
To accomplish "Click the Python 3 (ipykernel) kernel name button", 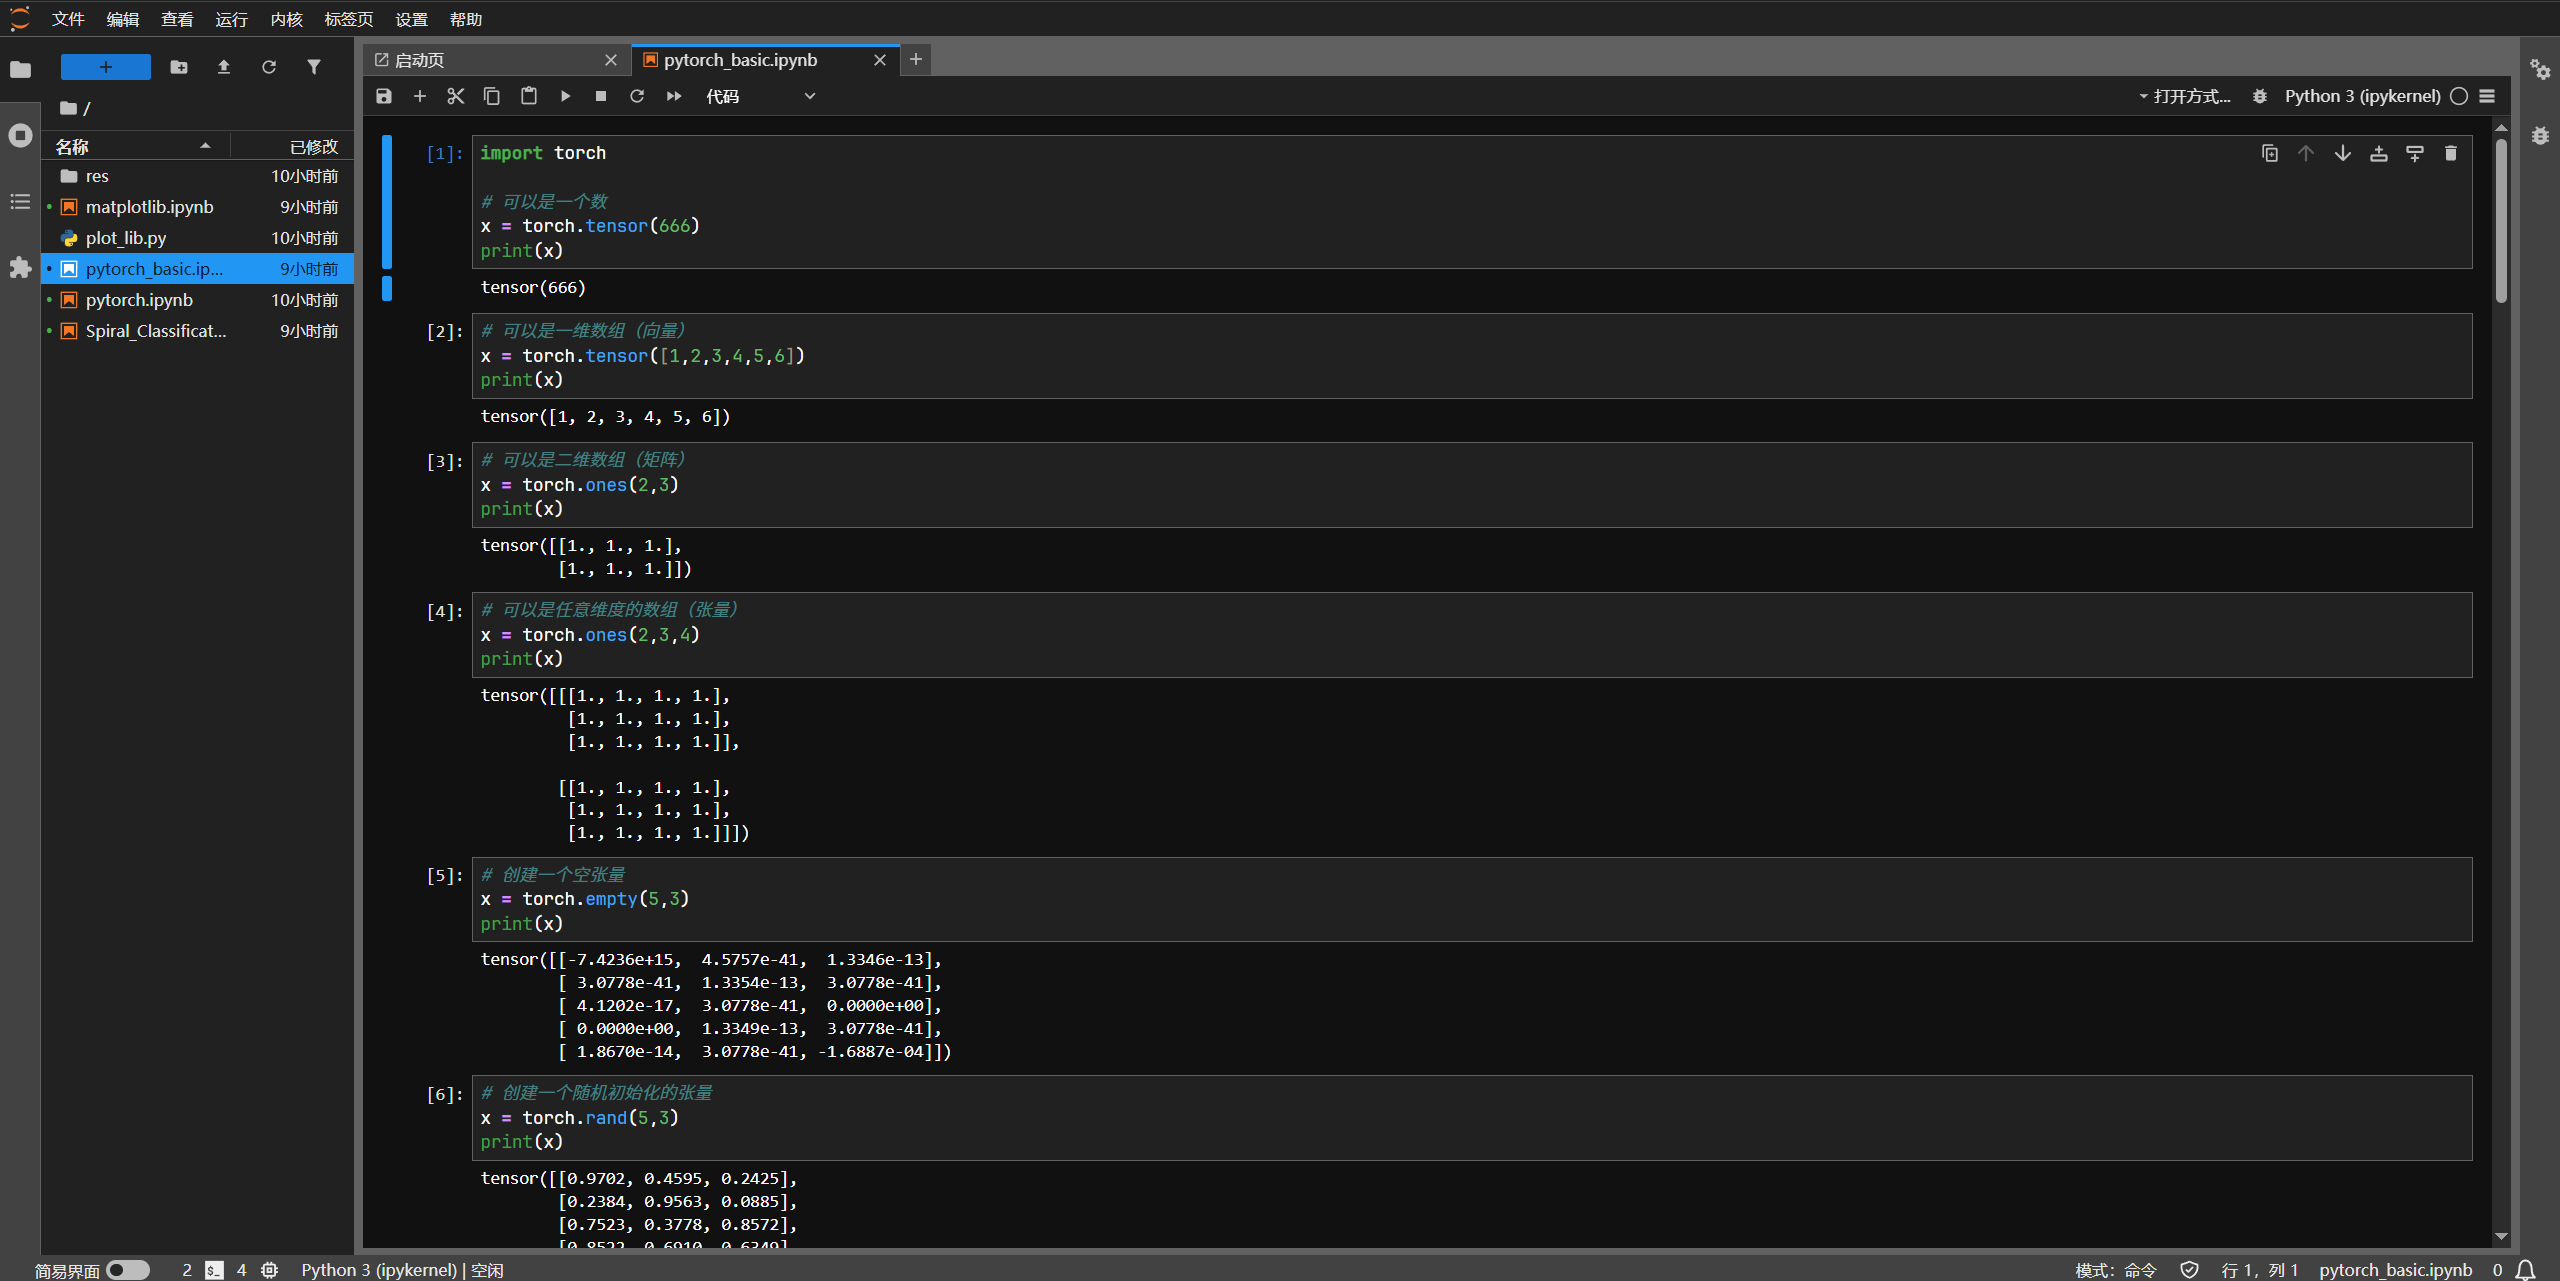I will 2362,96.
